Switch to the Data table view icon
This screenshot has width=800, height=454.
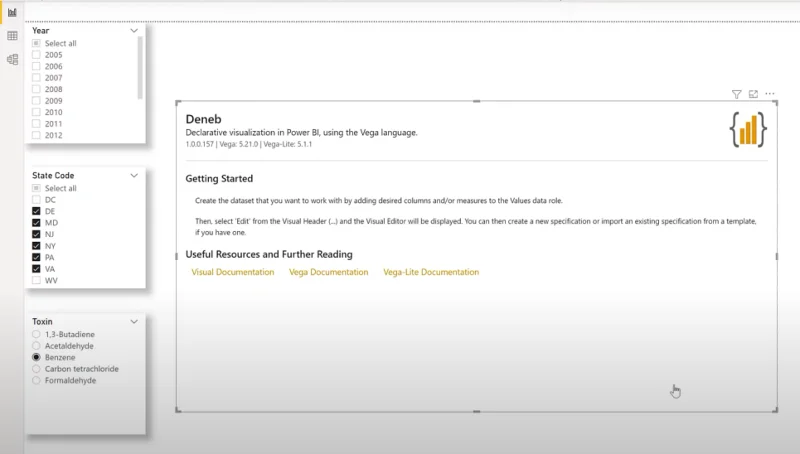click(12, 36)
